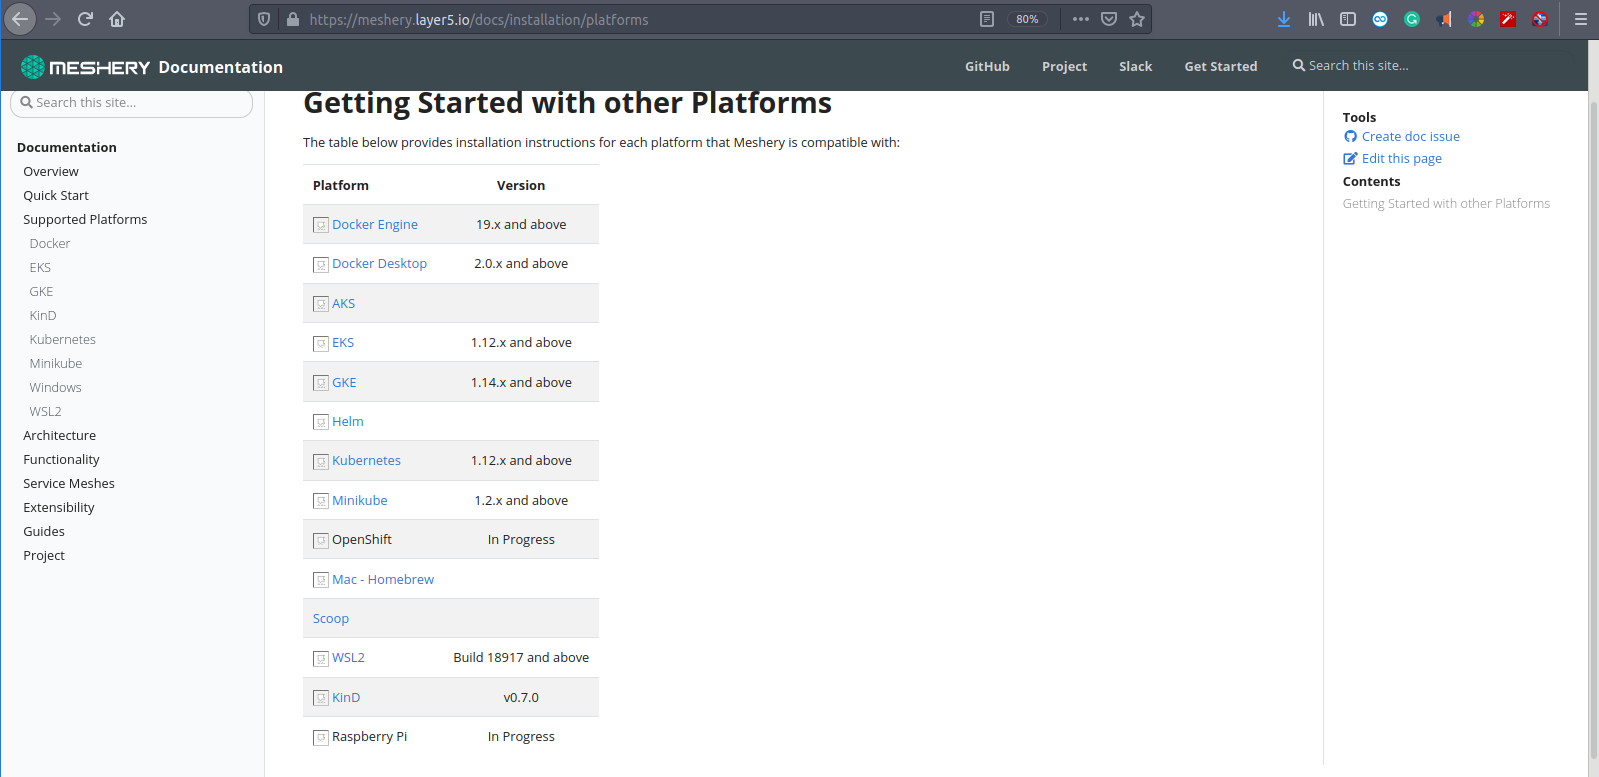Reload the current page
The image size is (1599, 777).
pos(85,19)
